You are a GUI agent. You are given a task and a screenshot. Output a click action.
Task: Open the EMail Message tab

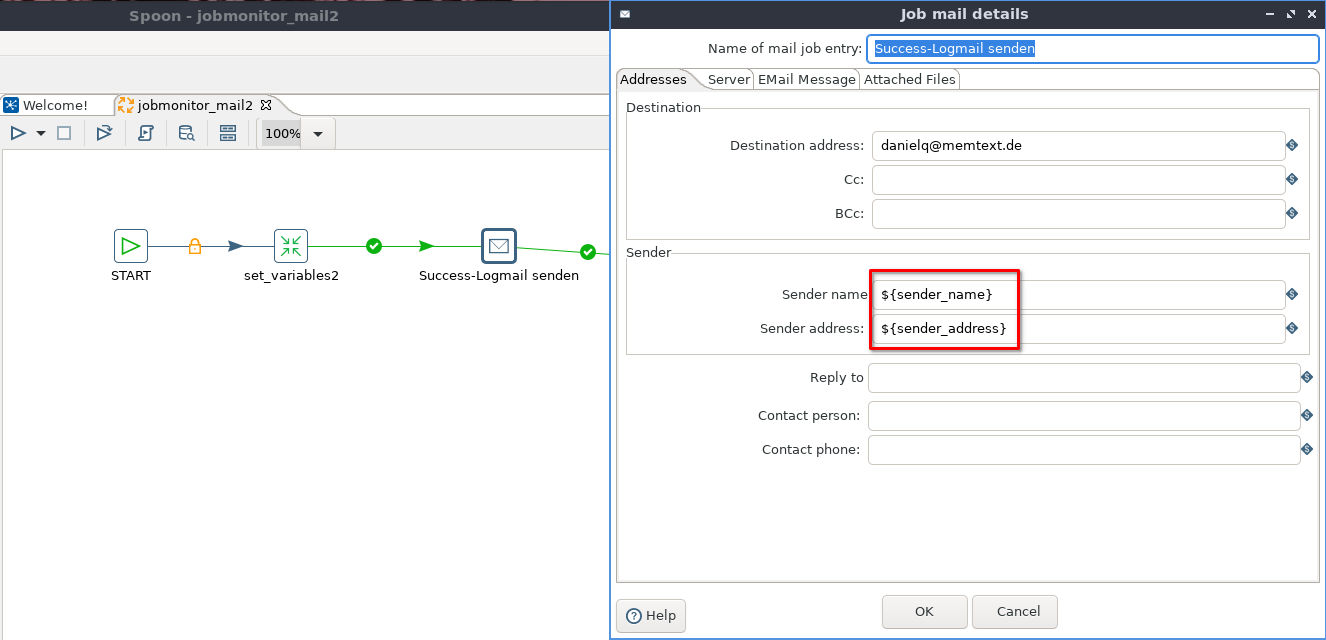(806, 79)
